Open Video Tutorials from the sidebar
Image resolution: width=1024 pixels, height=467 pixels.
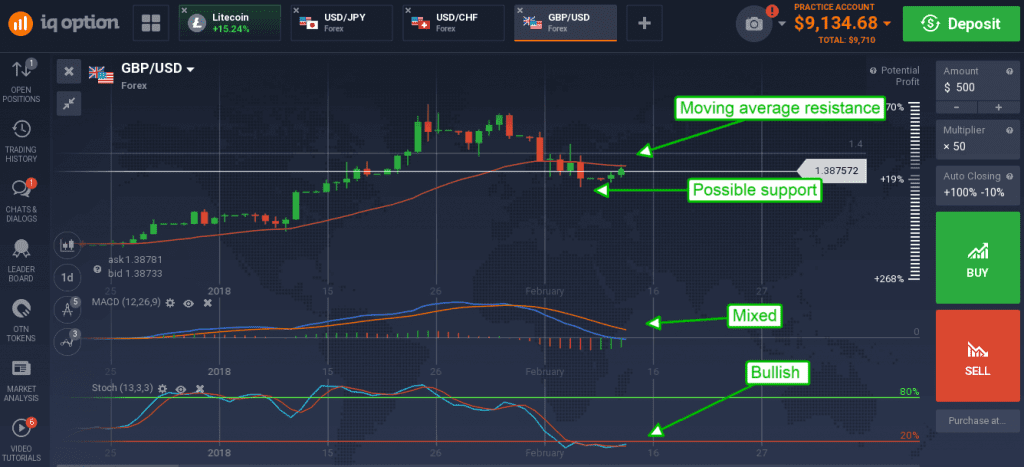[21, 440]
